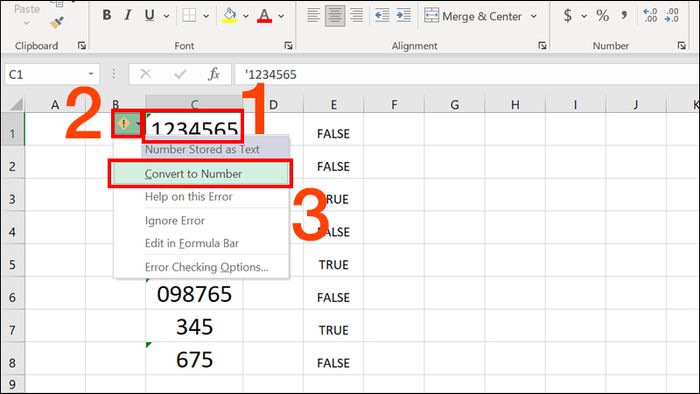Open Merge & Center dropdown arrow
This screenshot has width=700, height=394.
pos(534,16)
